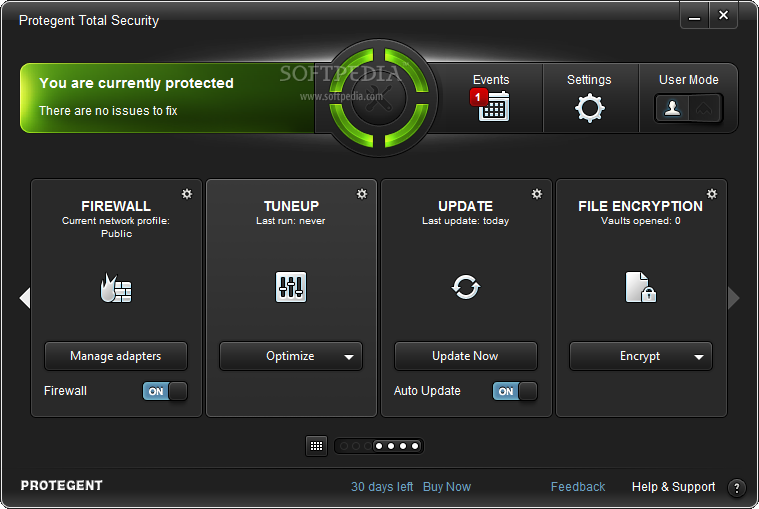This screenshot has height=509, width=759.
Task: Click the 'Last update: today' text
Action: point(466,221)
